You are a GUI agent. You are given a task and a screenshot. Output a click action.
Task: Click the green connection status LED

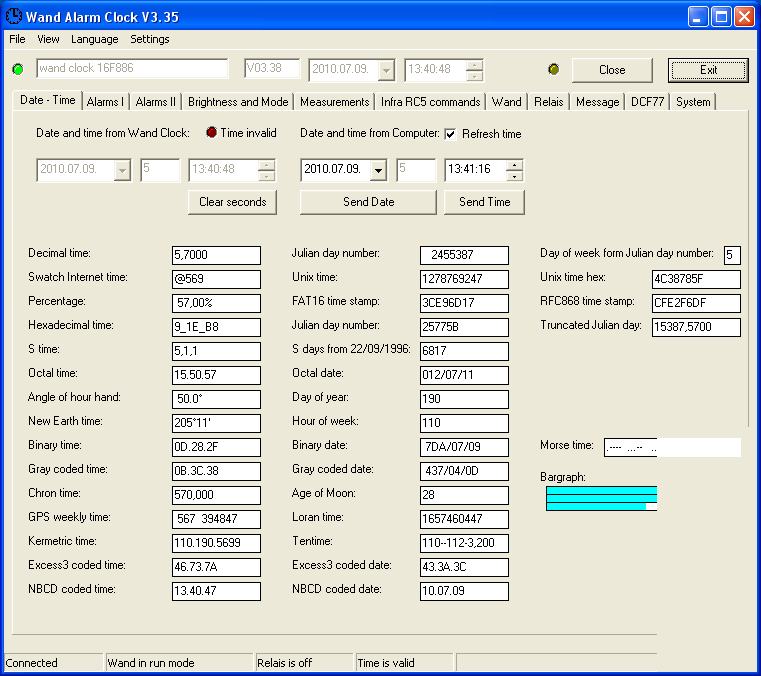click(x=18, y=69)
